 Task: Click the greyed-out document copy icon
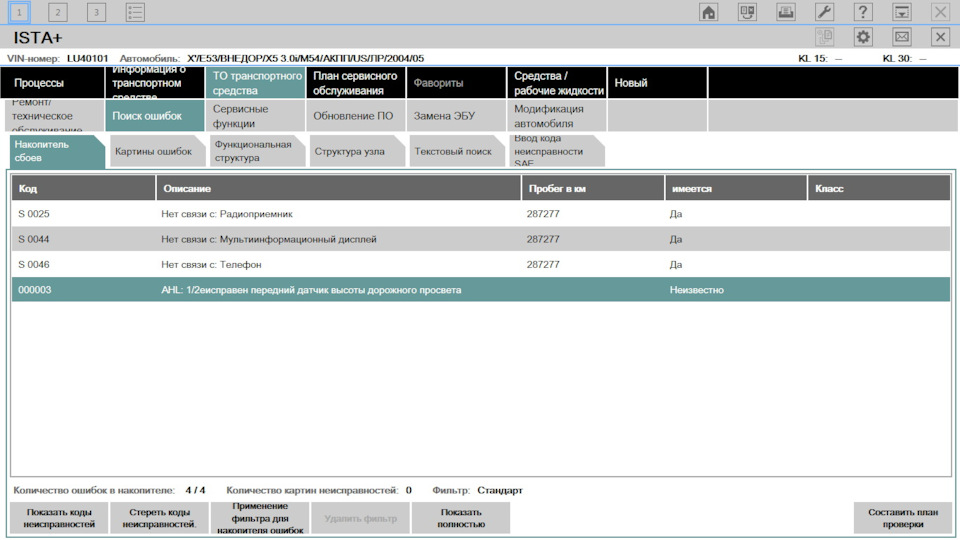(824, 37)
